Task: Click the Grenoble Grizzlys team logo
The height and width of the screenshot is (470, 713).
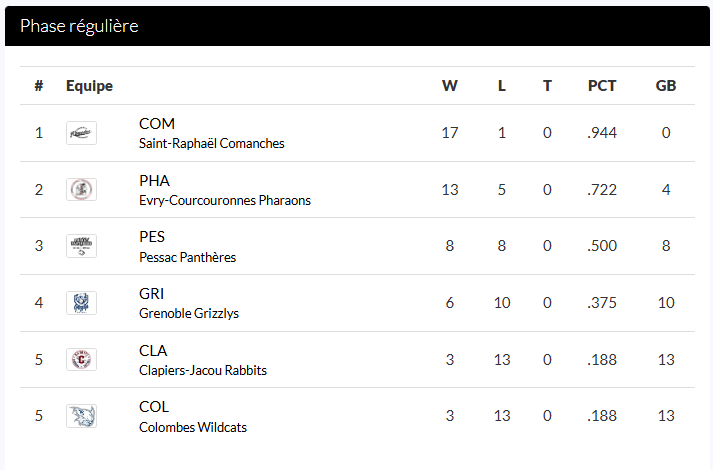Action: [81, 303]
